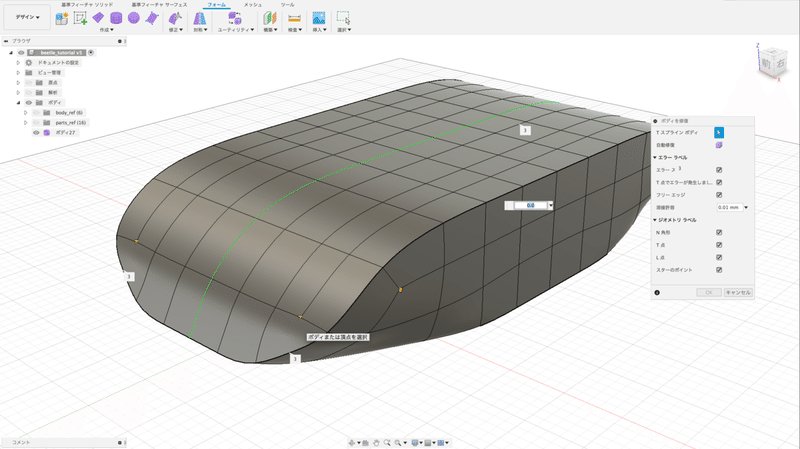
Task: Click the Create Form sparkle-box icon
Action: tap(62, 18)
